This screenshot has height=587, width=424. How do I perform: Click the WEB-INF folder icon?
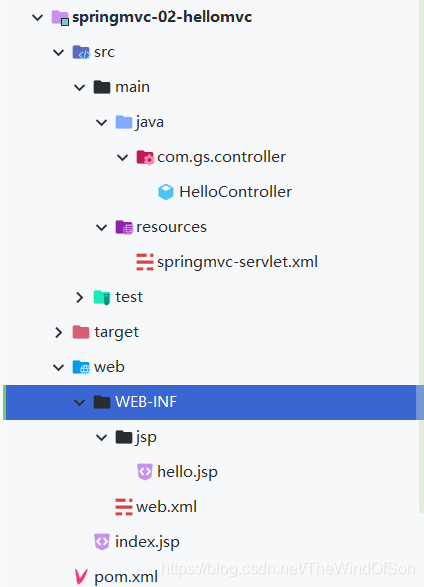coord(102,402)
